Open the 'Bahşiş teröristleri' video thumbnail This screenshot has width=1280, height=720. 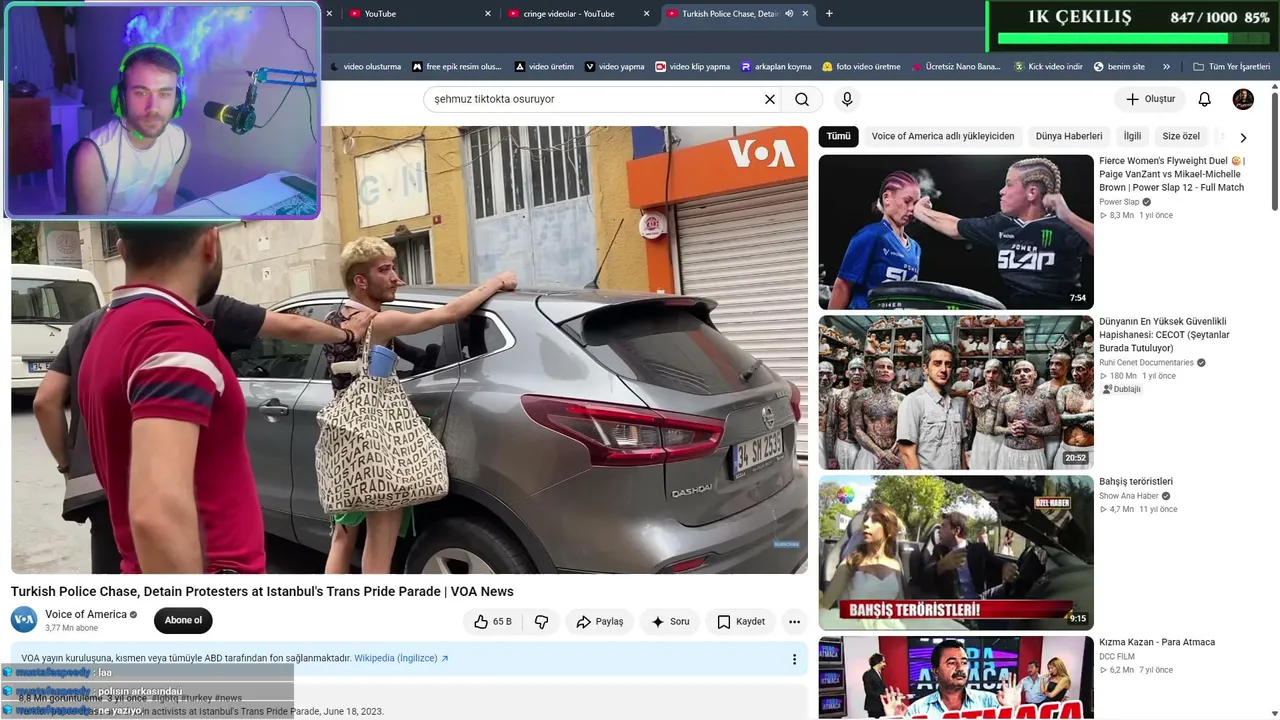point(956,553)
